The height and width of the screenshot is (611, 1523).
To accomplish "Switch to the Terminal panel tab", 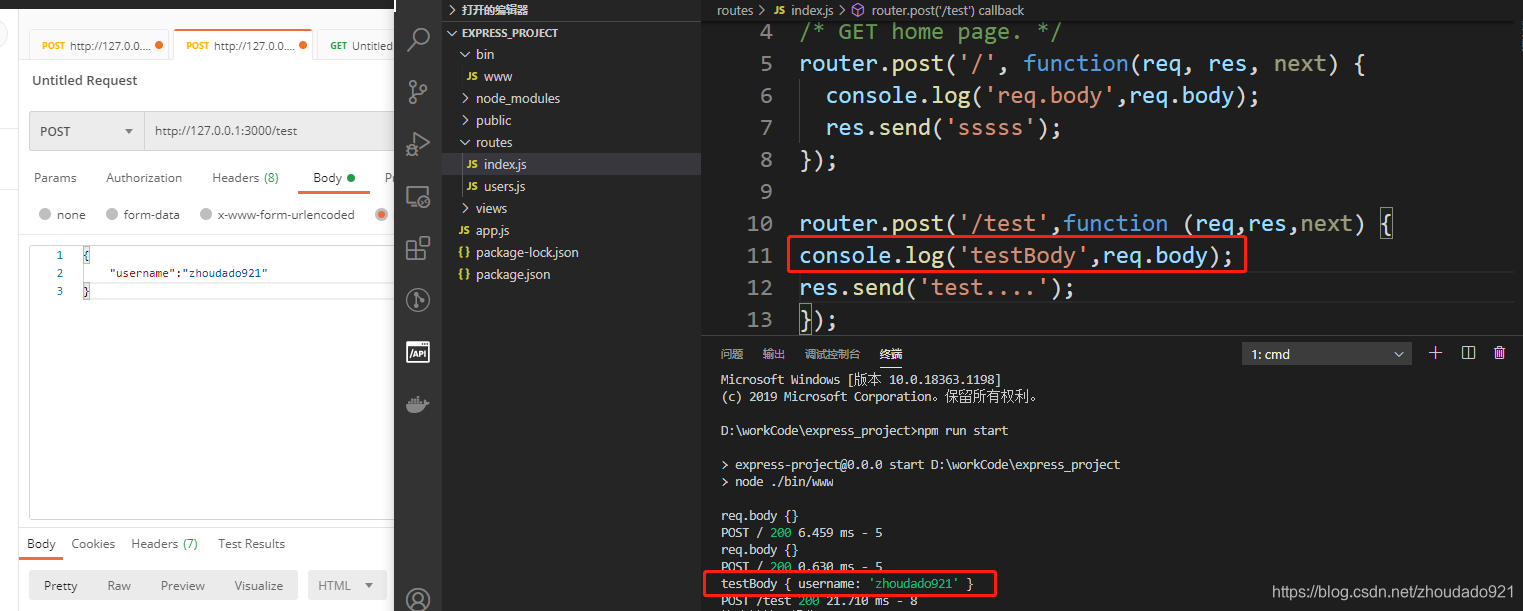I will pos(890,354).
